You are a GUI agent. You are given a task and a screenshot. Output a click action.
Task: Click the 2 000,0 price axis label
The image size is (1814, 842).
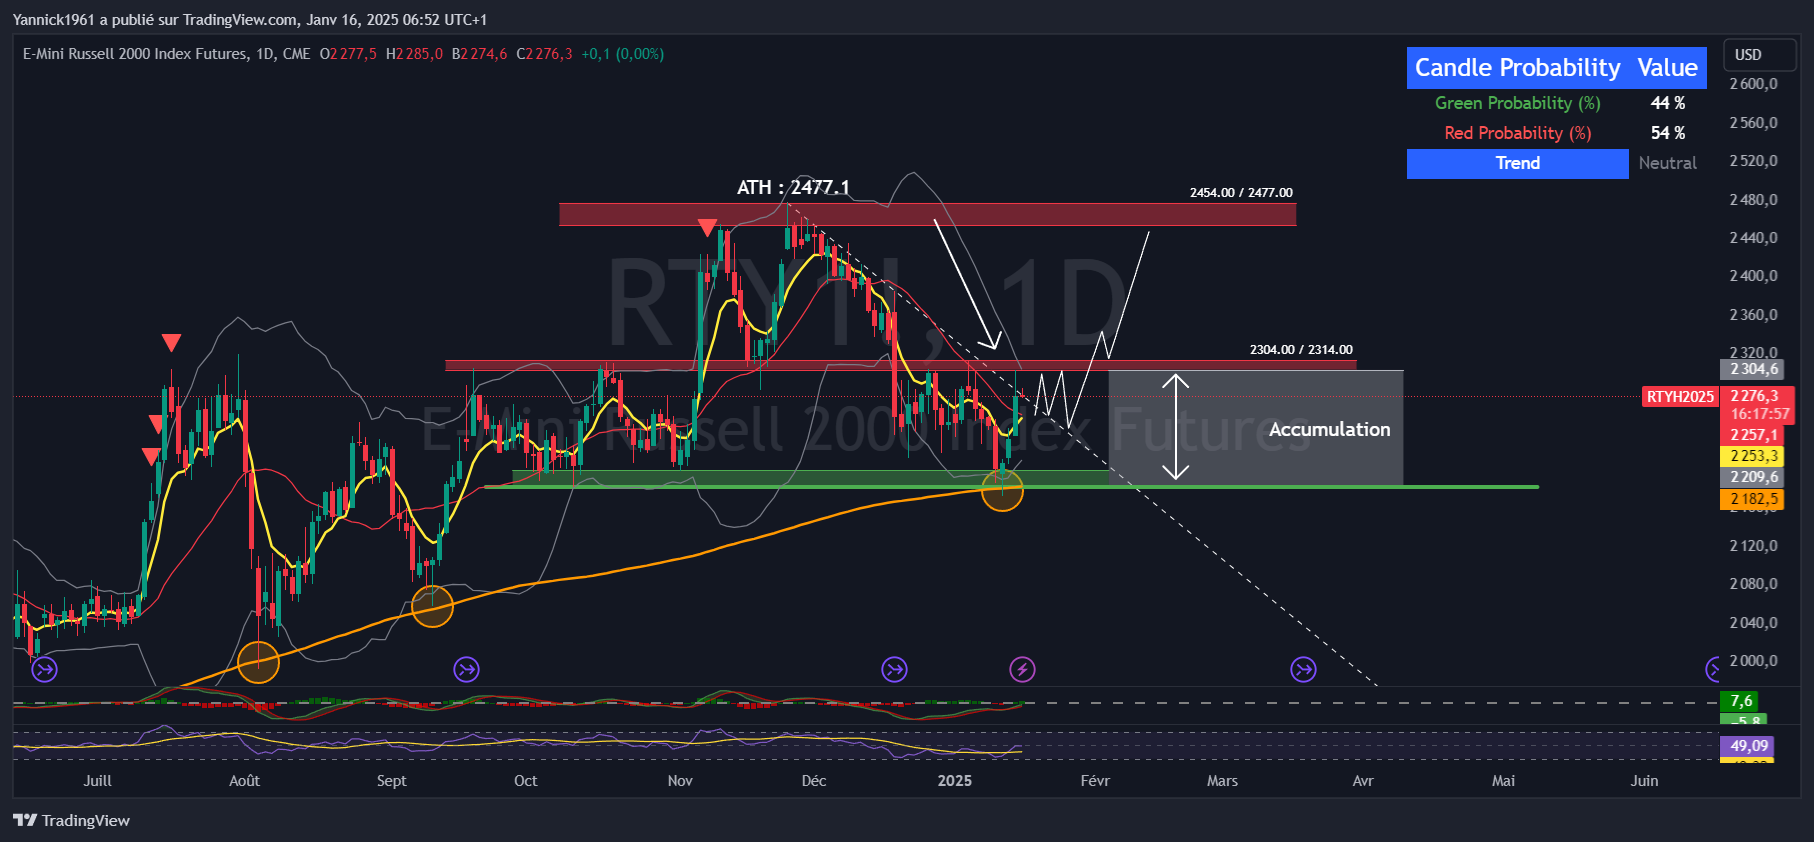(x=1754, y=661)
